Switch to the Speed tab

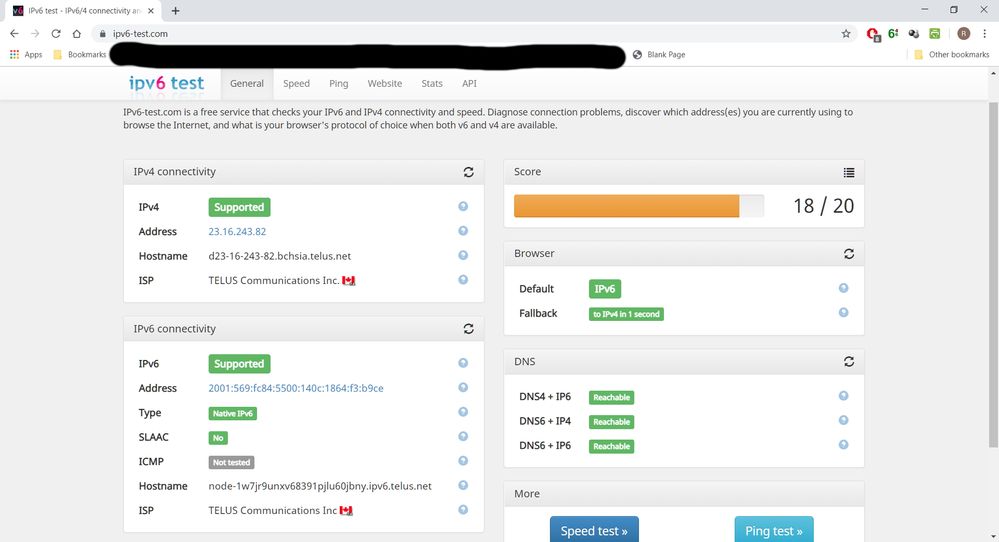tap(296, 84)
